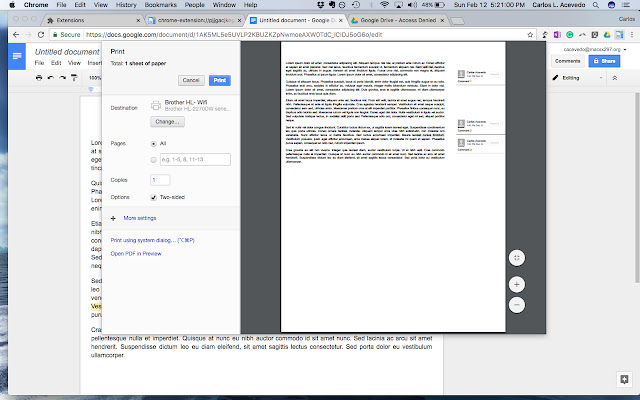Open the Docs View menu
This screenshot has height=400, width=640.
coord(74,63)
